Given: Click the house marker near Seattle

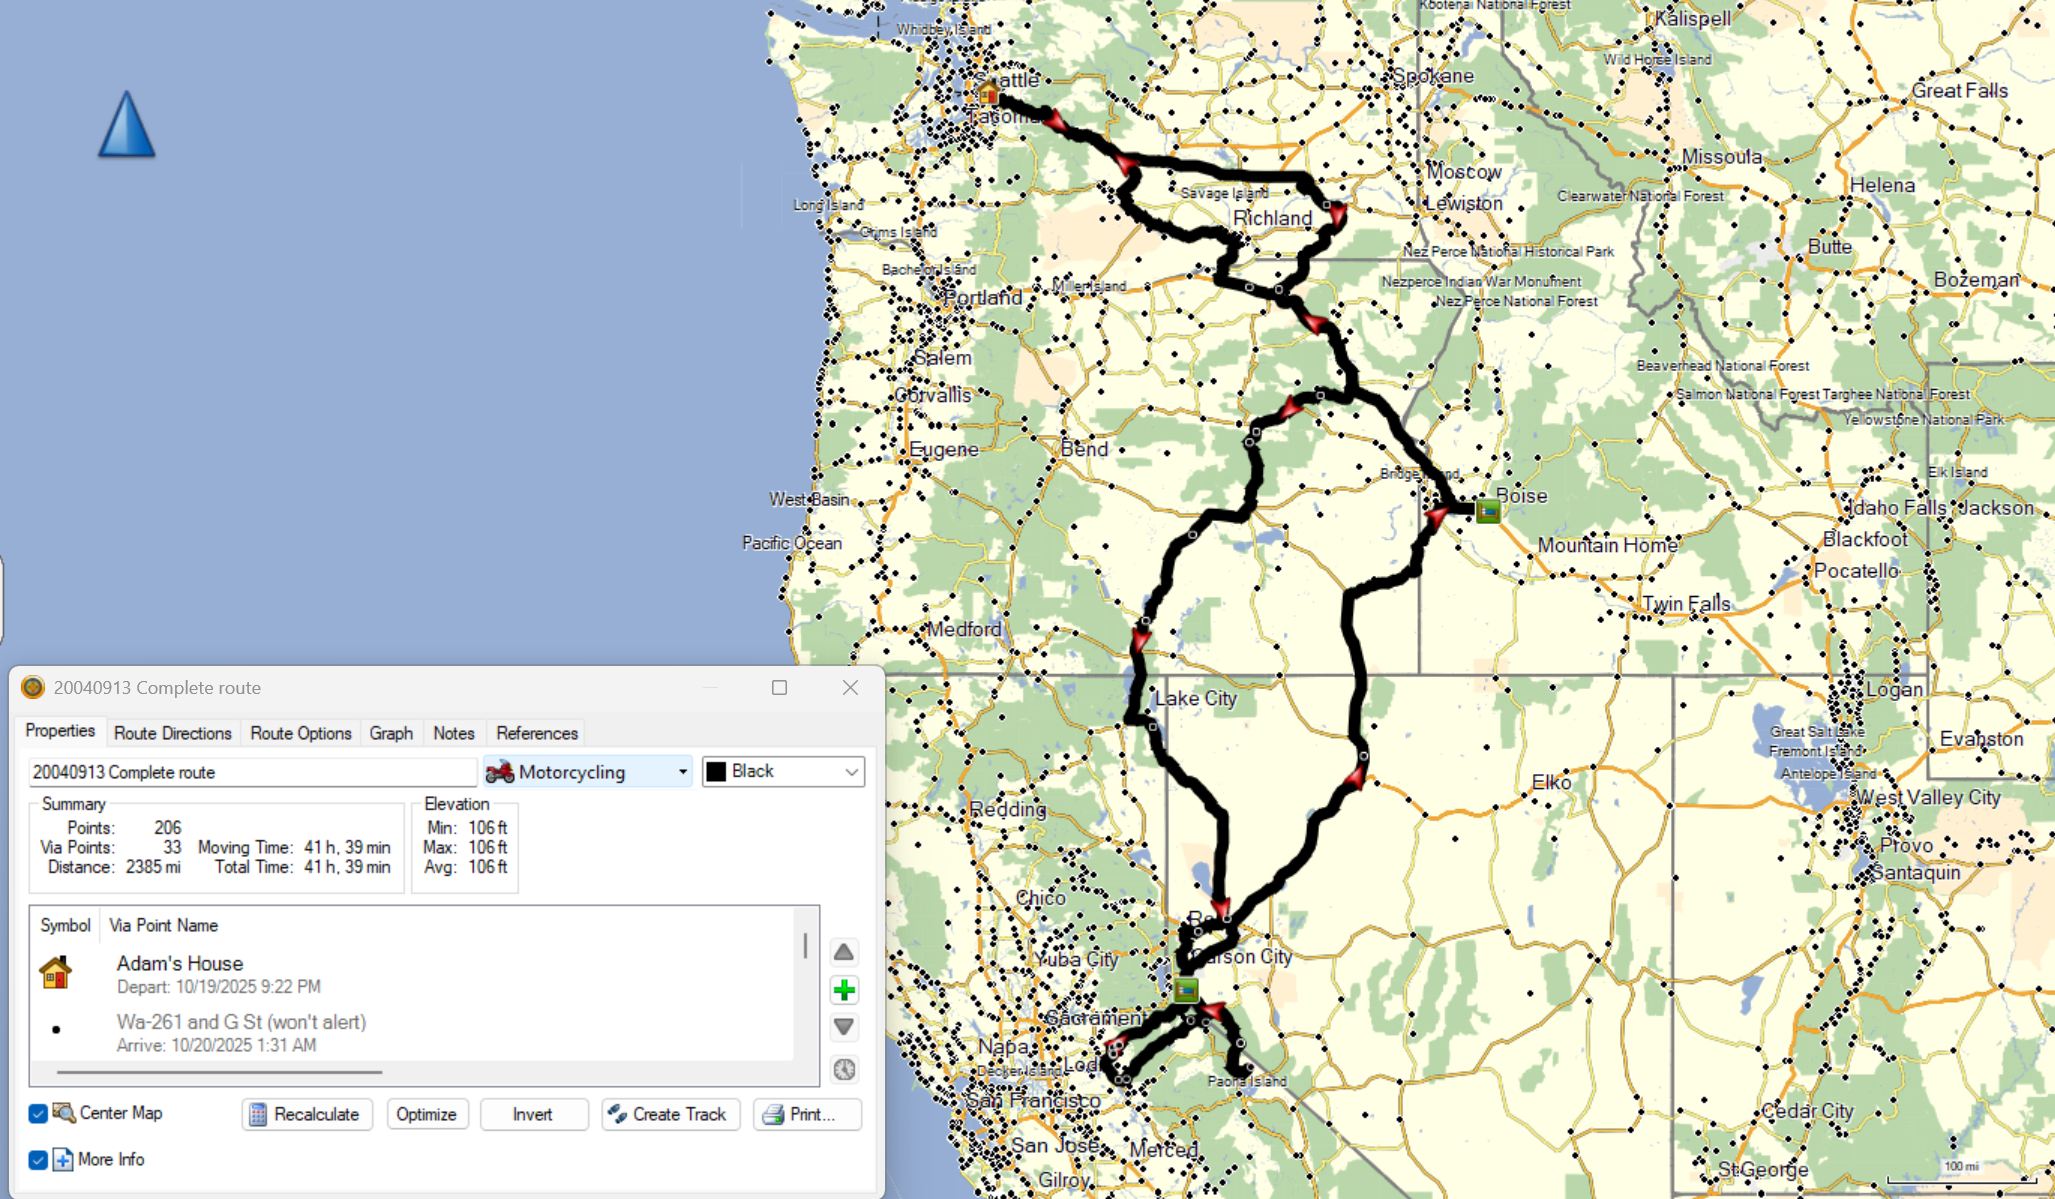Looking at the screenshot, I should click(988, 93).
